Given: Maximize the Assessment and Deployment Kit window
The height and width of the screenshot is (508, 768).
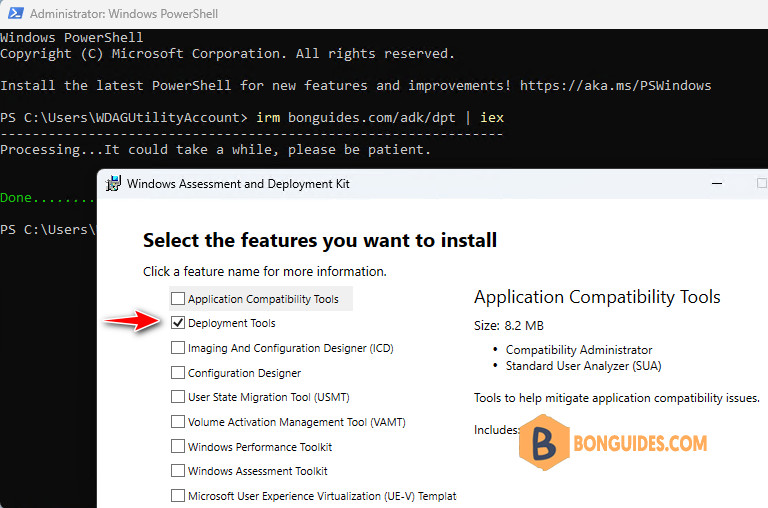Looking at the screenshot, I should coord(762,183).
